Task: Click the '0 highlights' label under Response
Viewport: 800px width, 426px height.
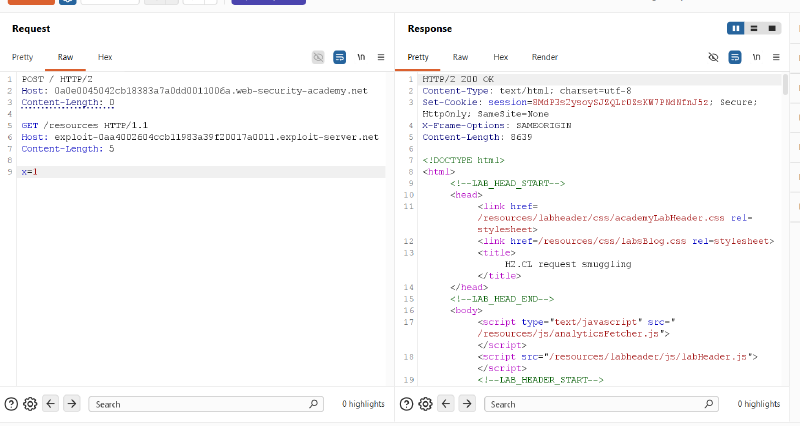Action: click(759, 404)
